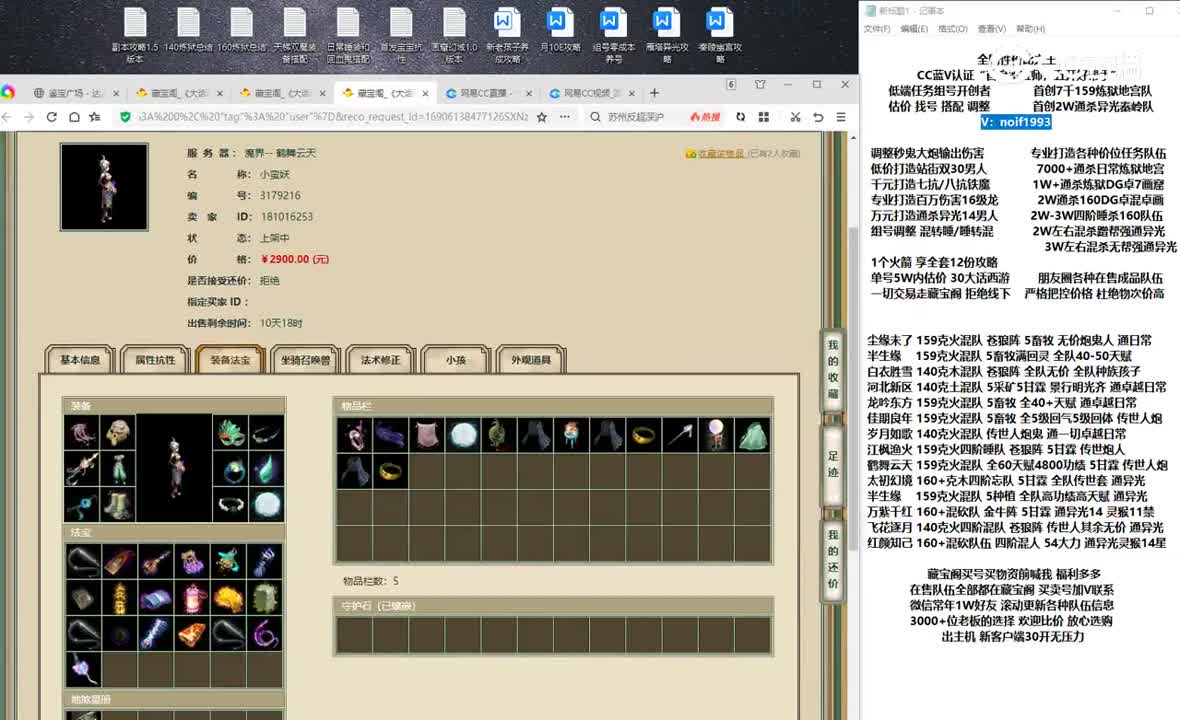Click the pink cape in inventory
Image resolution: width=1180 pixels, height=720 pixels.
pyautogui.click(x=427, y=436)
